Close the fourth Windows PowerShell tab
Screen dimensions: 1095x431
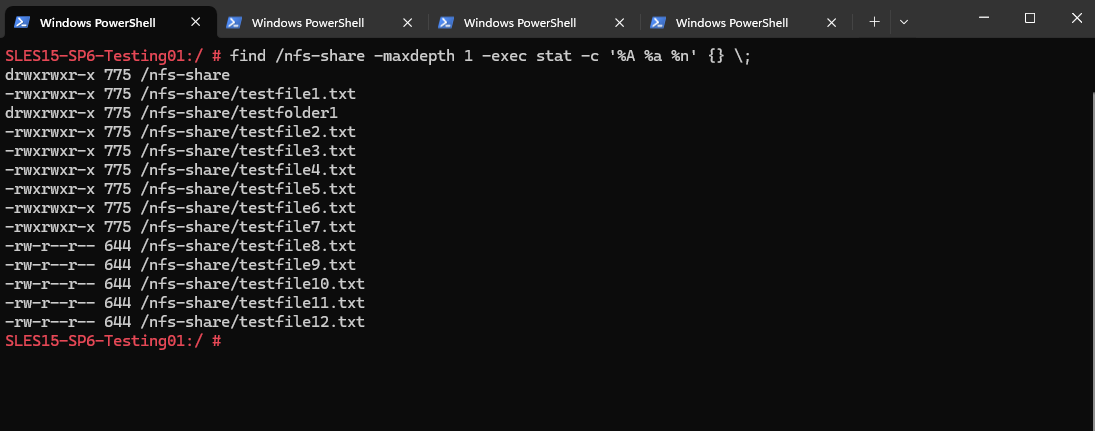tap(831, 22)
